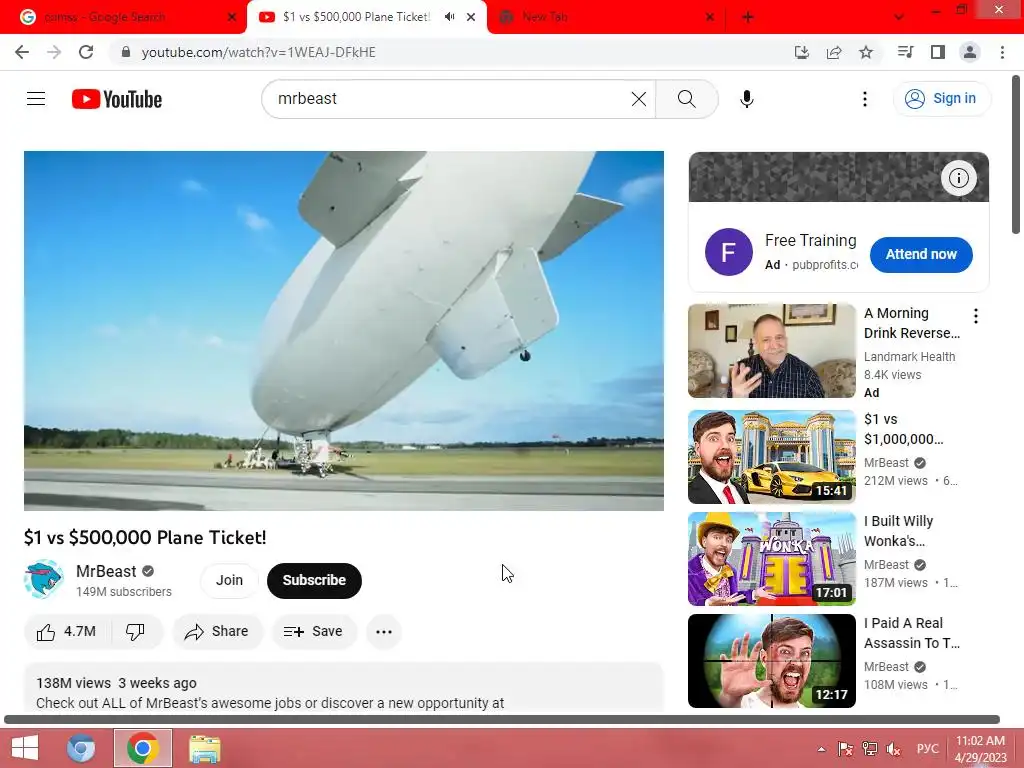Click the horizontal page scrollbar
The image size is (1024, 768).
(x=502, y=720)
